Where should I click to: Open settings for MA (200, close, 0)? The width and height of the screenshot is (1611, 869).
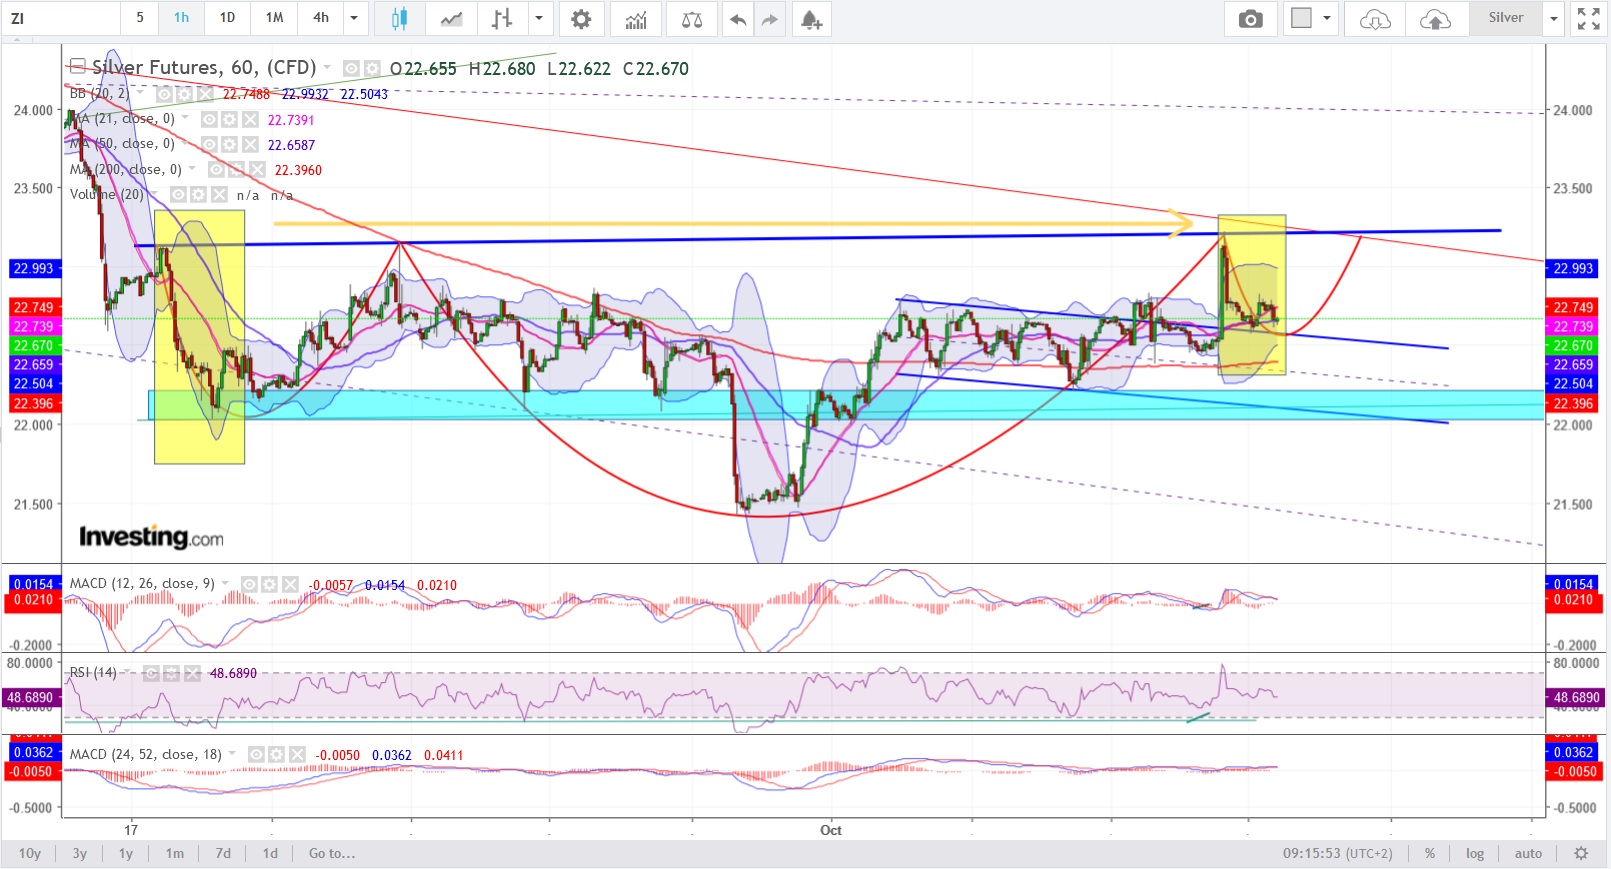[x=237, y=170]
